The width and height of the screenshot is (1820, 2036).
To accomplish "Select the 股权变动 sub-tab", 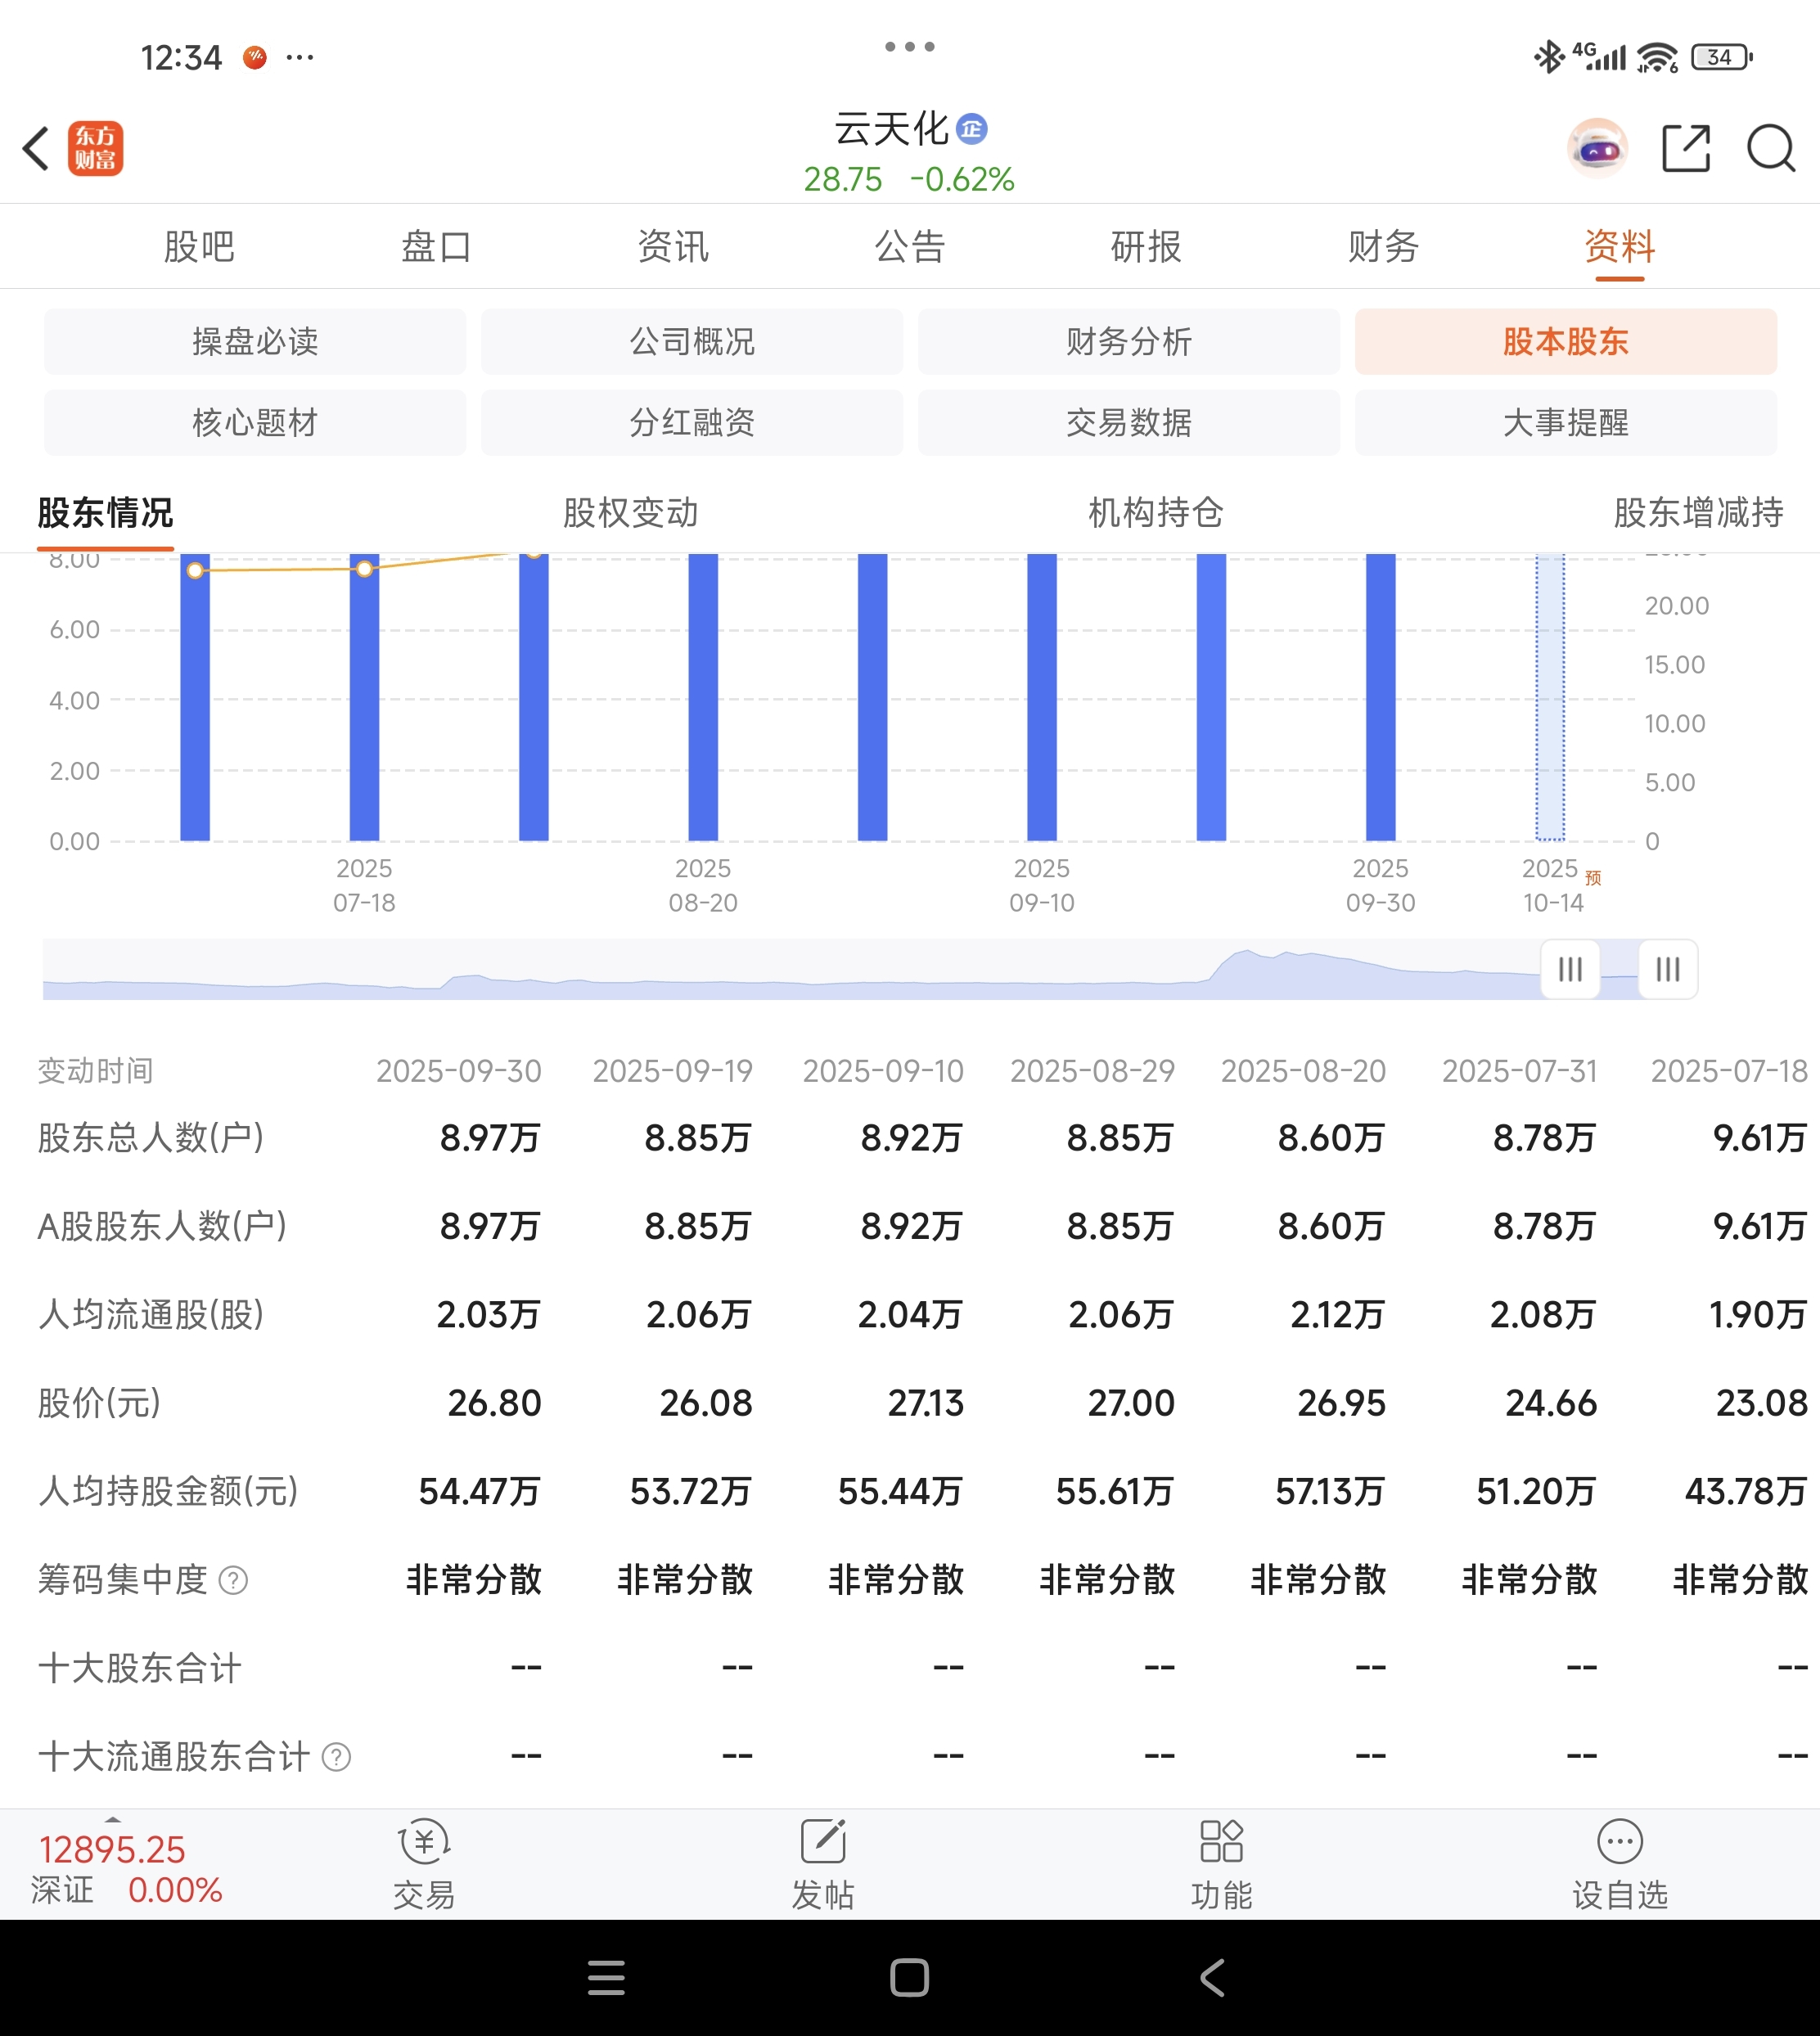I will tap(630, 512).
